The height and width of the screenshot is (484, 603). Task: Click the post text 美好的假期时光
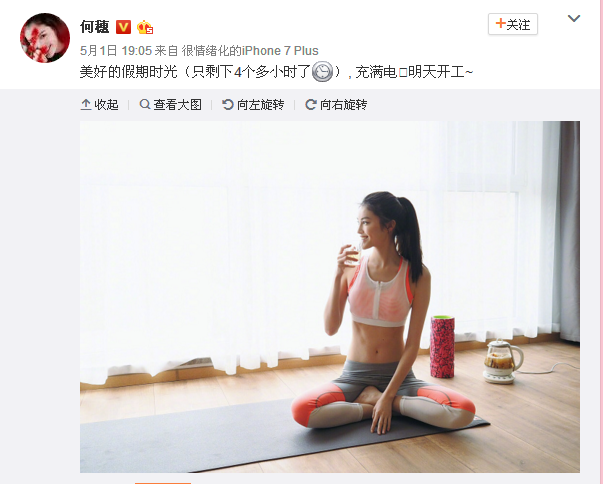[128, 72]
